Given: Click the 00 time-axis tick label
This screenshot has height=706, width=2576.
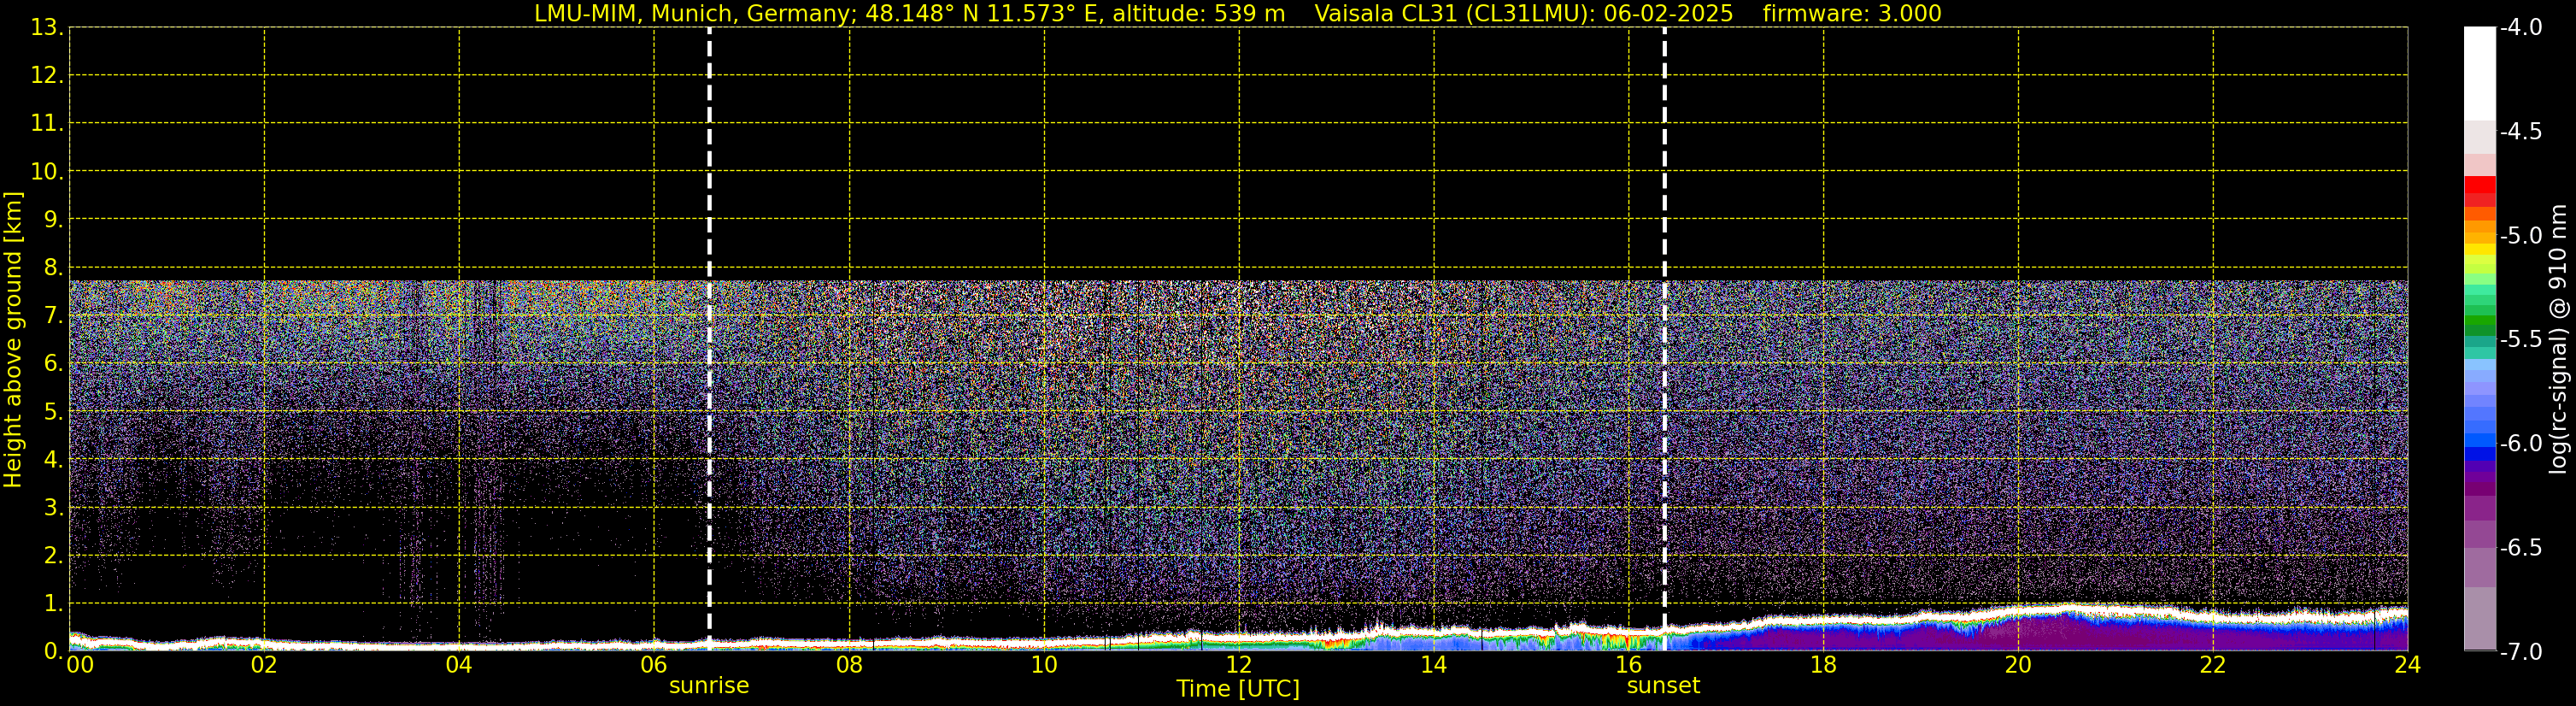Looking at the screenshot, I should click(80, 666).
